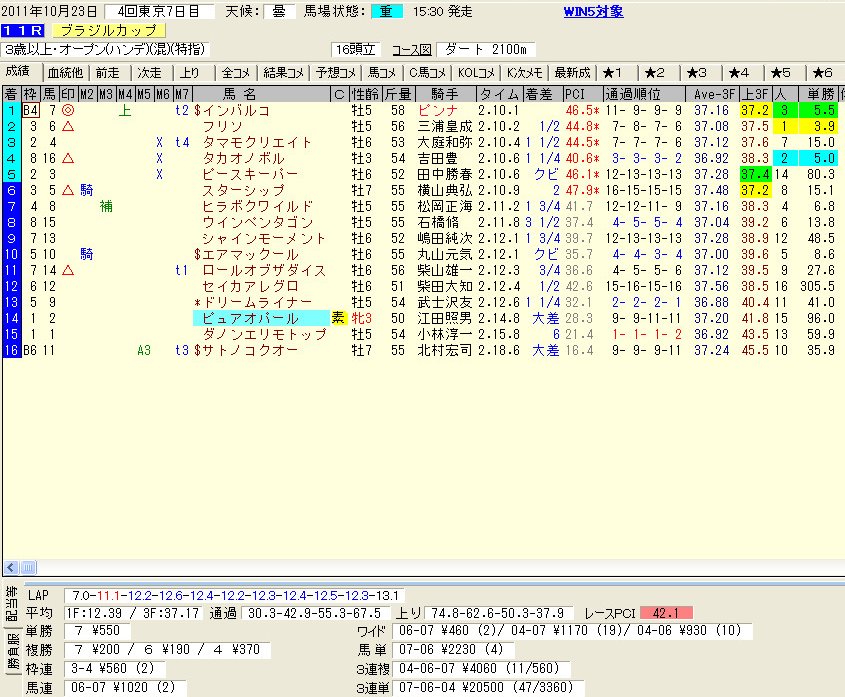Image resolution: width=845 pixels, height=697 pixels.
Task: Open the ★2 star tab
Action: click(x=654, y=73)
